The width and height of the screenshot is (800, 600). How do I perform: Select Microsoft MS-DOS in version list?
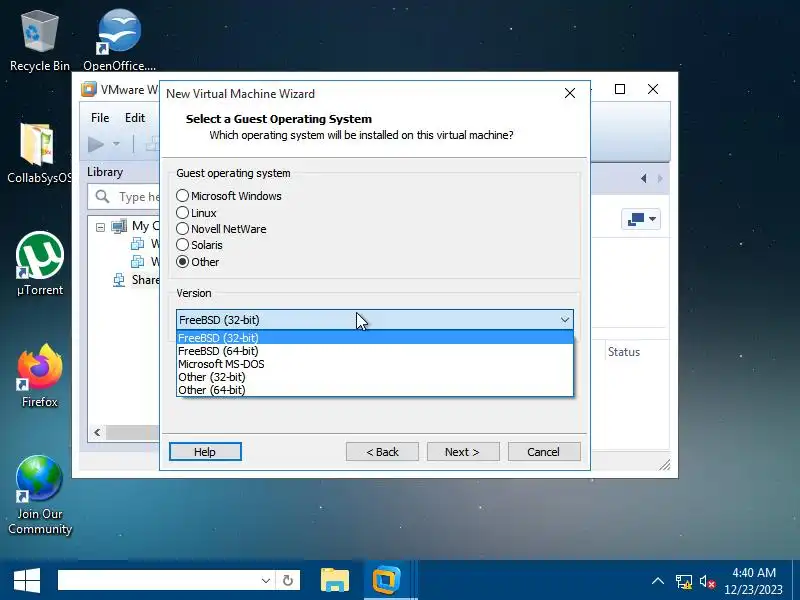point(374,364)
